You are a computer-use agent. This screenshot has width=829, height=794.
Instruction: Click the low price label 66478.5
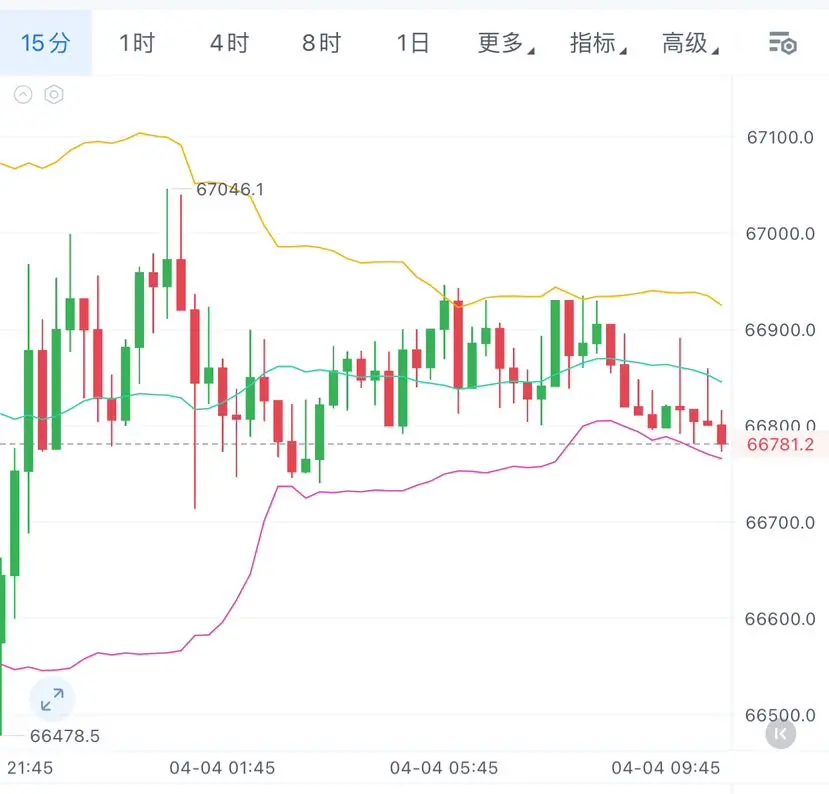click(x=65, y=736)
